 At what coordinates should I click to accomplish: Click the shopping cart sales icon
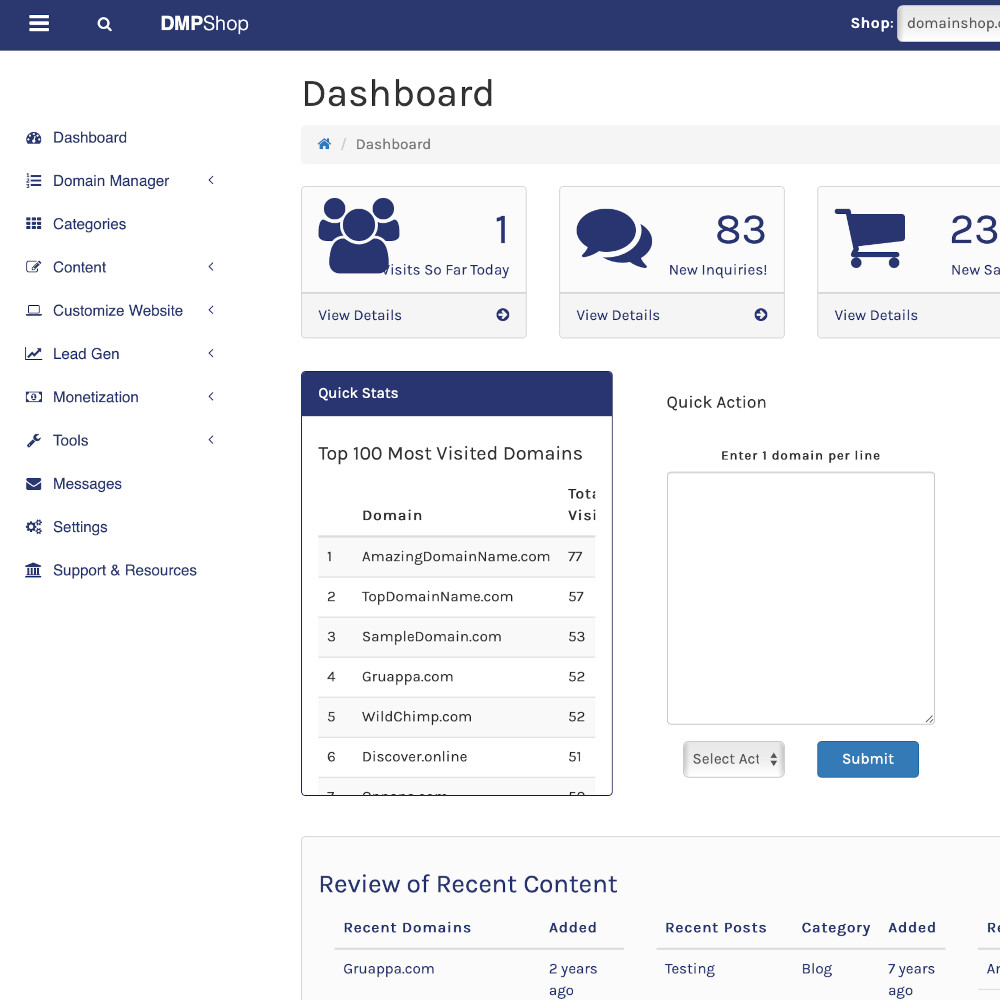[x=869, y=238]
